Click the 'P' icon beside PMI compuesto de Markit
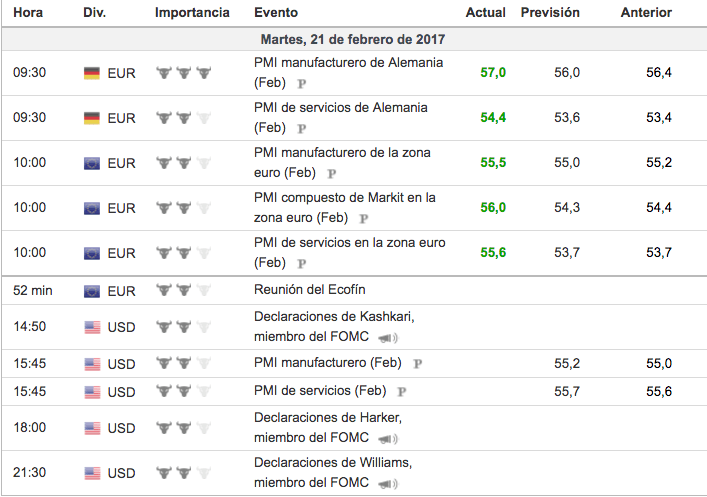Screen dimensions: 707x497 (364, 218)
